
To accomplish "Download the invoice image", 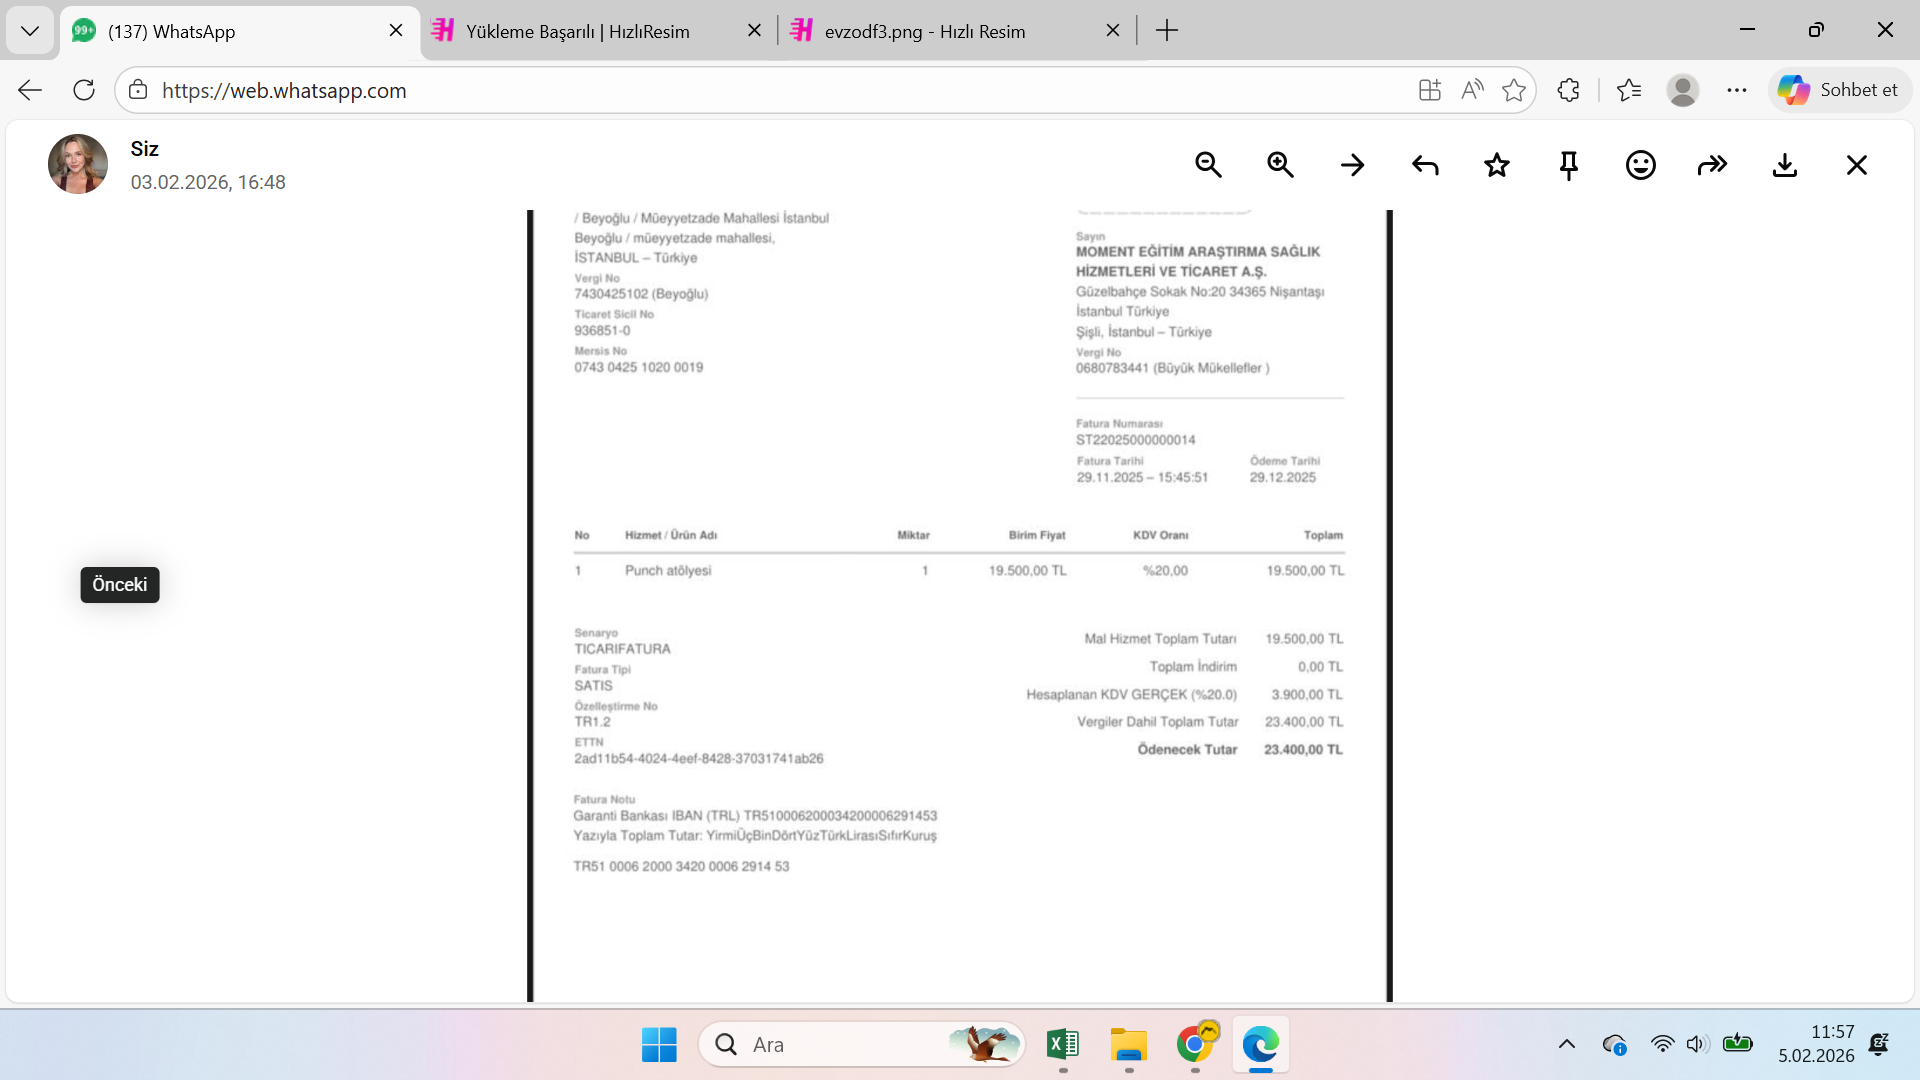I will 1785,165.
